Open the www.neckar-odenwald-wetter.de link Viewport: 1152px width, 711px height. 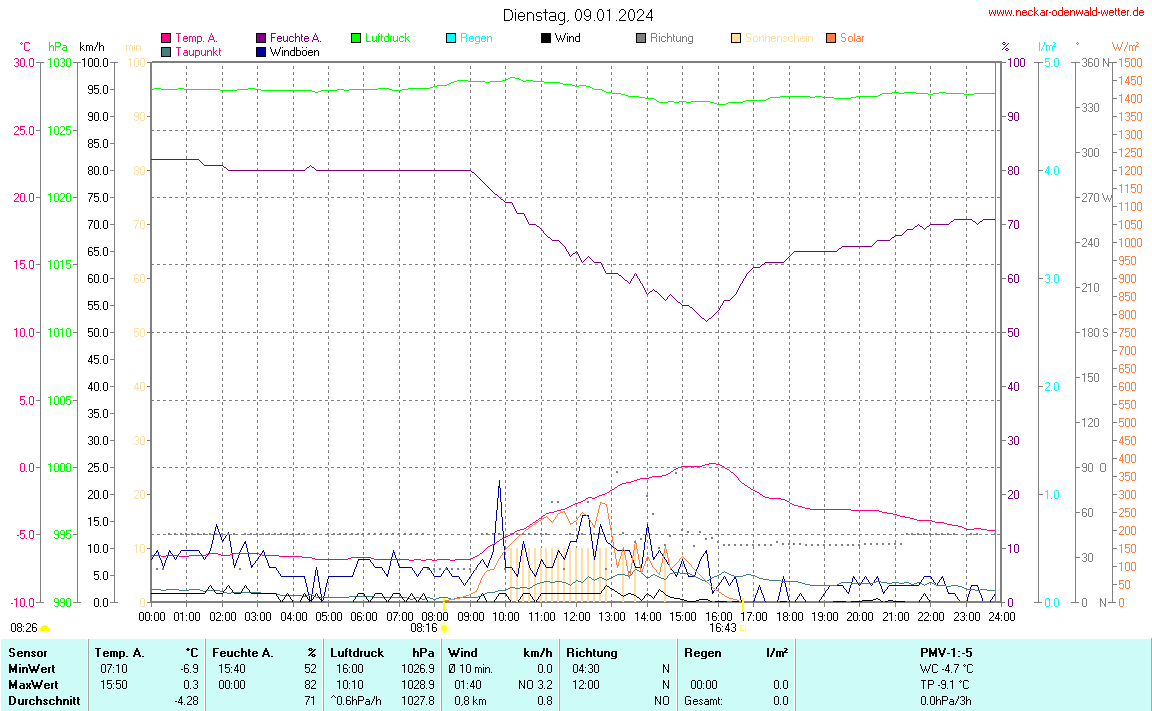coord(1066,12)
